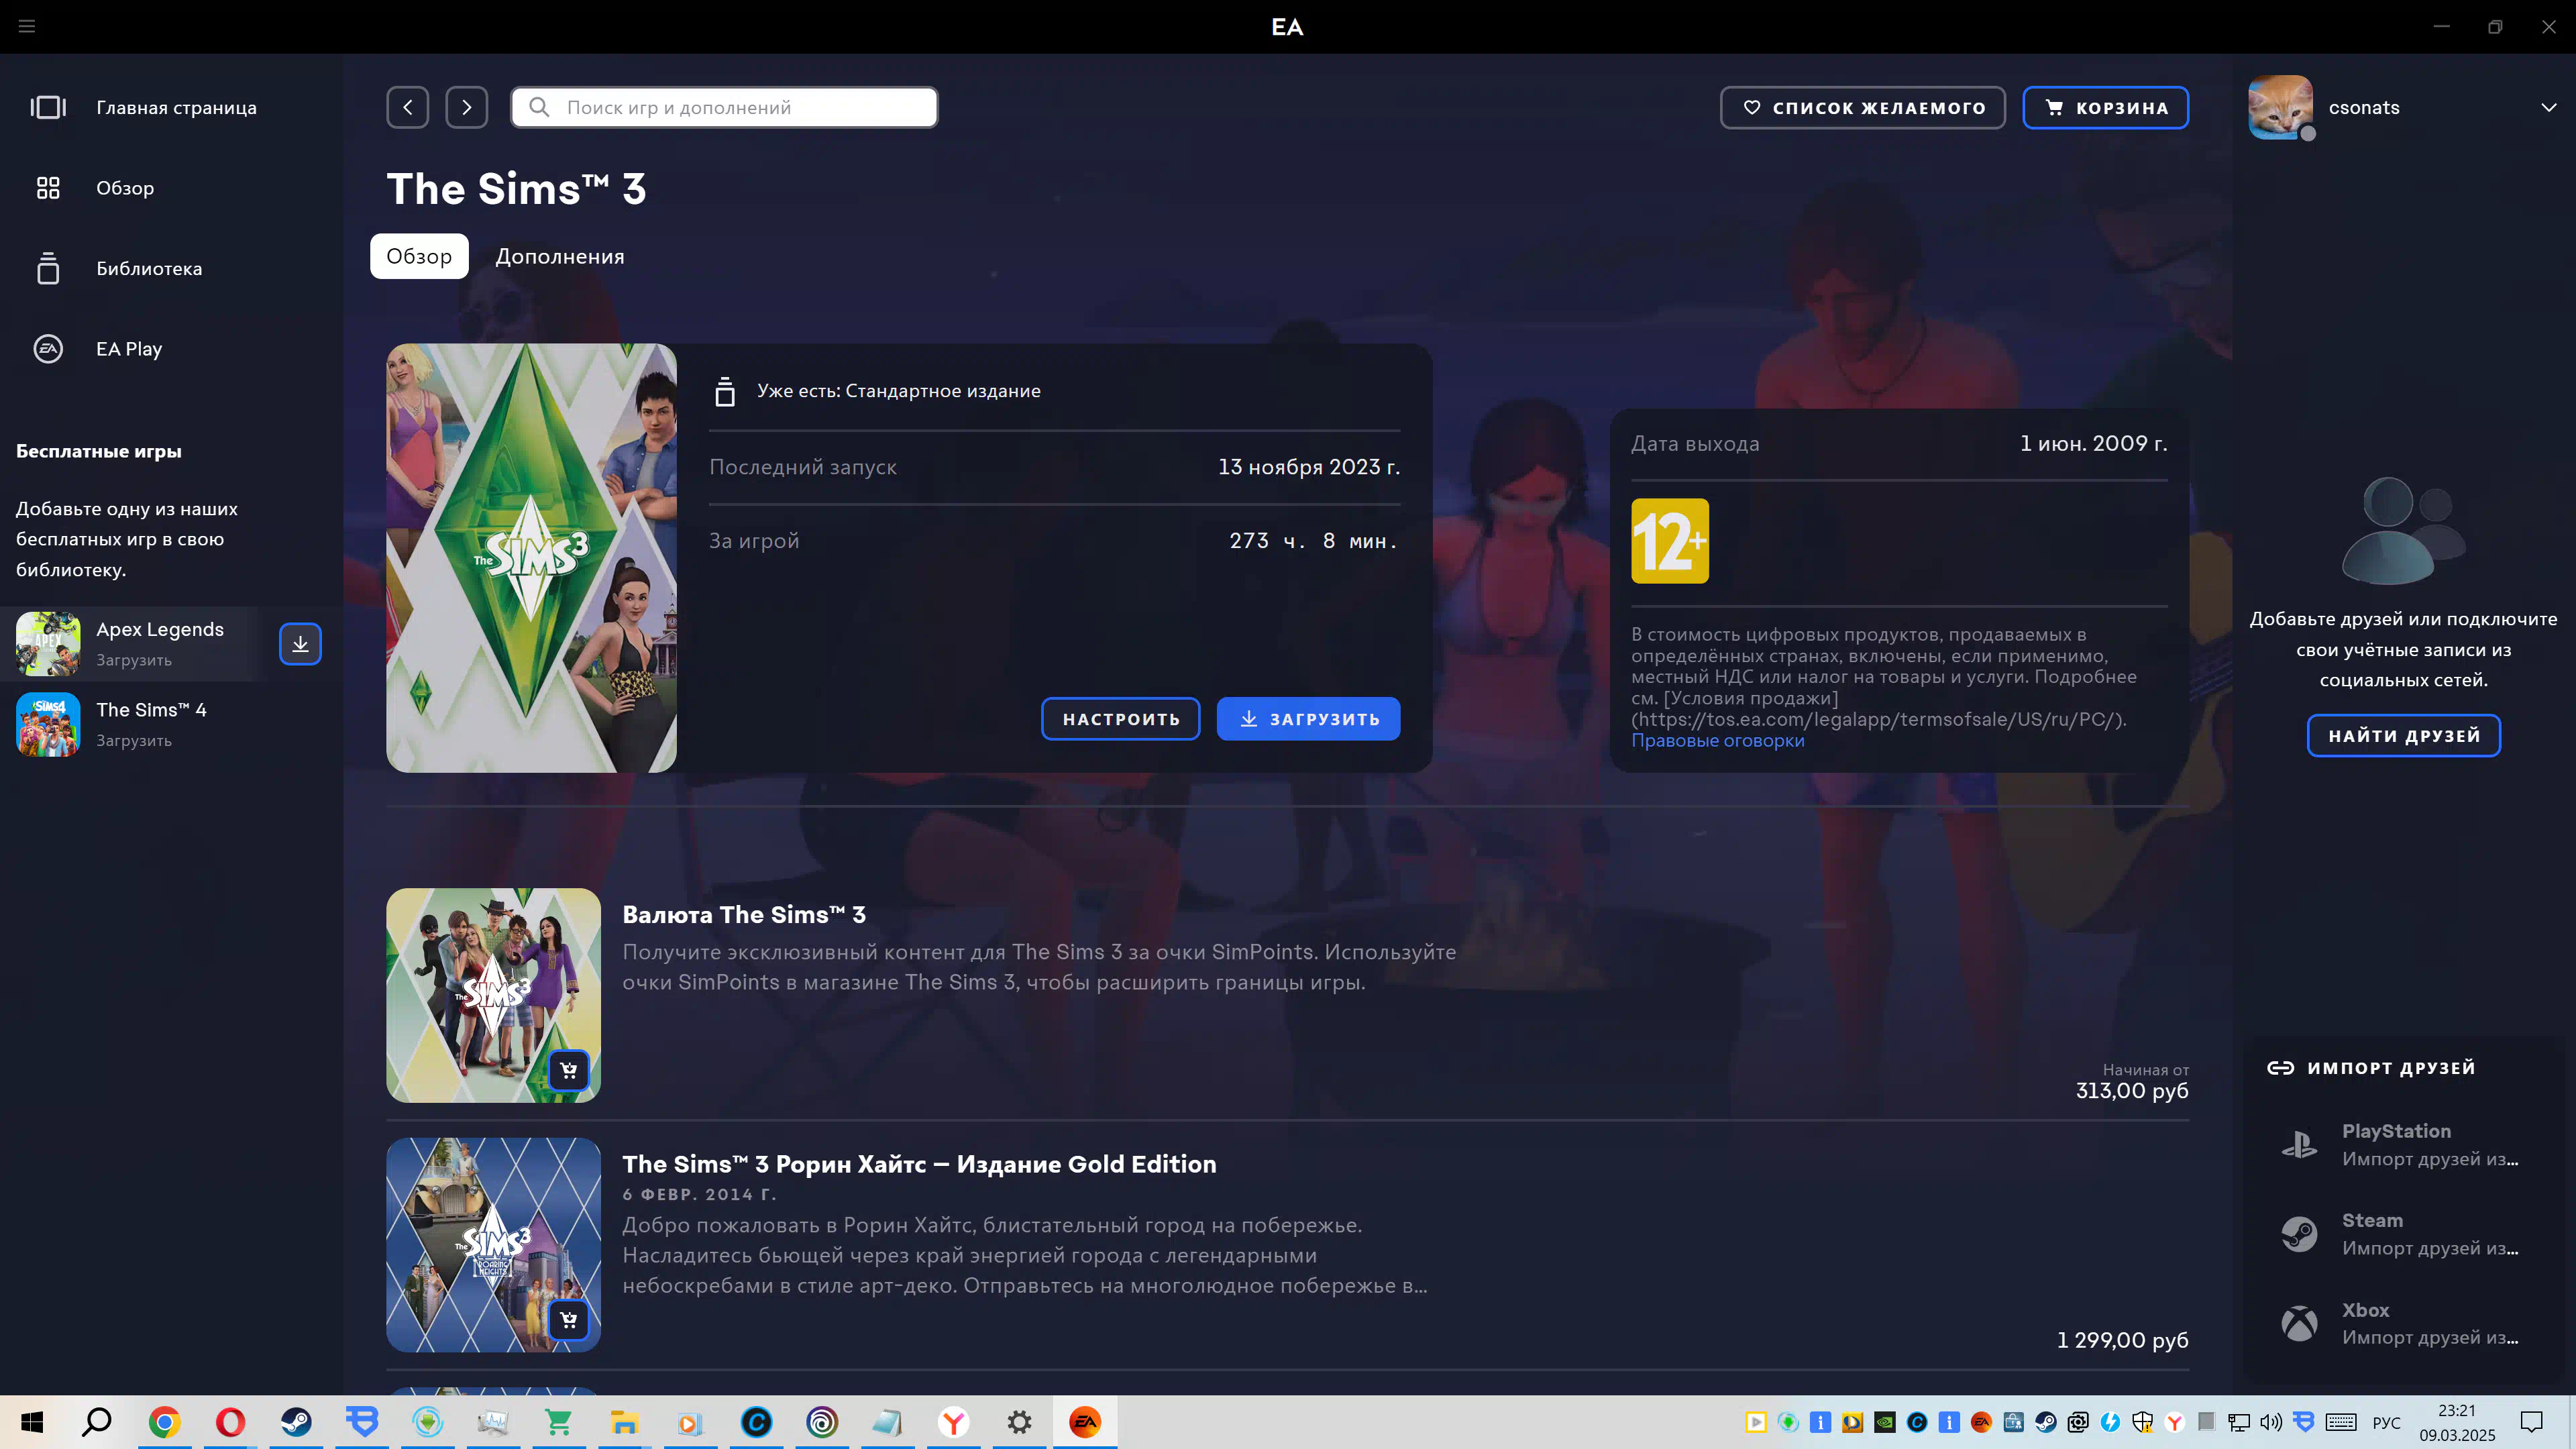Open Список желаемого wishlist
This screenshot has width=2576, height=1449.
1863,107
